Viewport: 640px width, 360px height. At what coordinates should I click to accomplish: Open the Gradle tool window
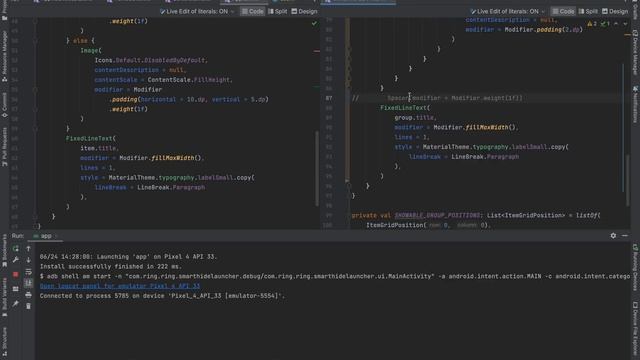tap(636, 10)
